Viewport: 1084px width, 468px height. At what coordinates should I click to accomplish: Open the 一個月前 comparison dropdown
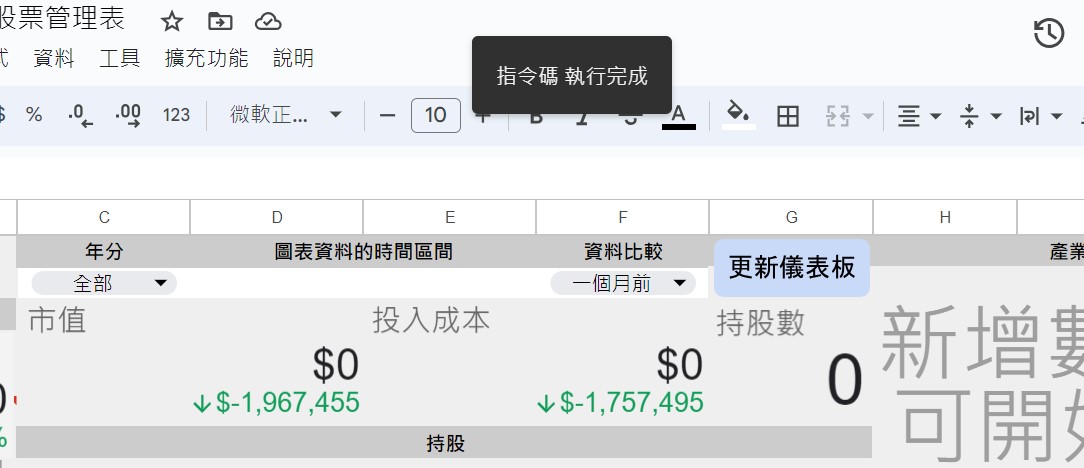point(622,284)
